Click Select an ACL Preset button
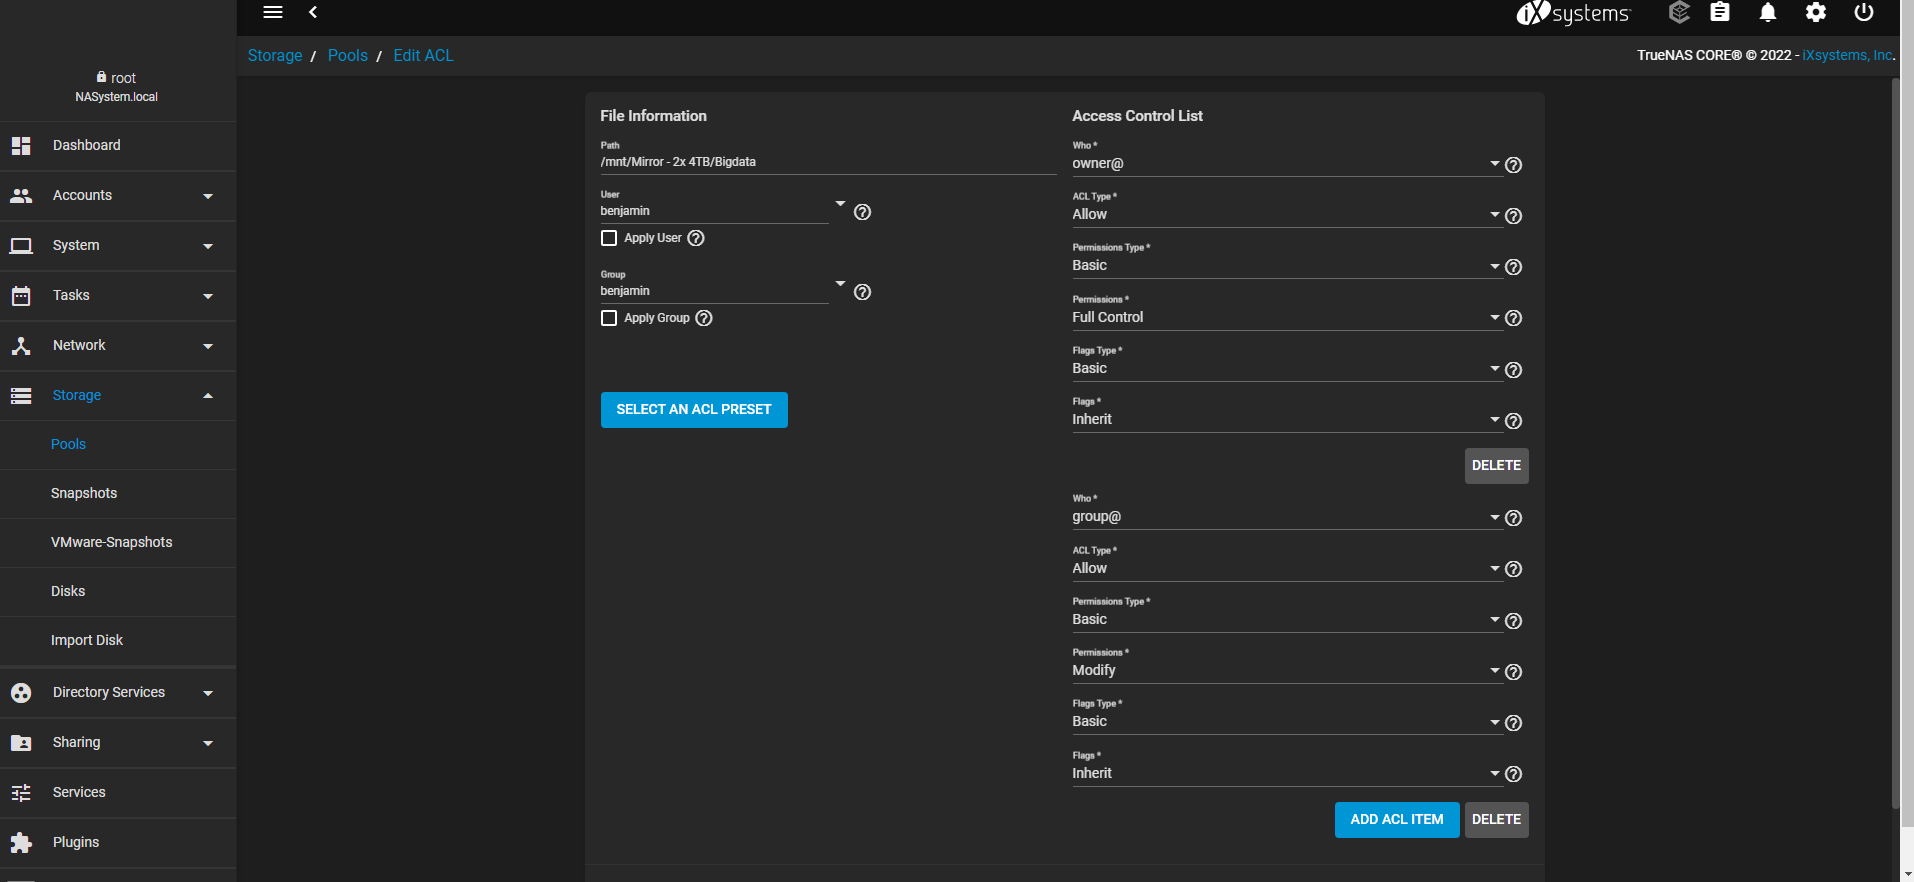 click(694, 410)
